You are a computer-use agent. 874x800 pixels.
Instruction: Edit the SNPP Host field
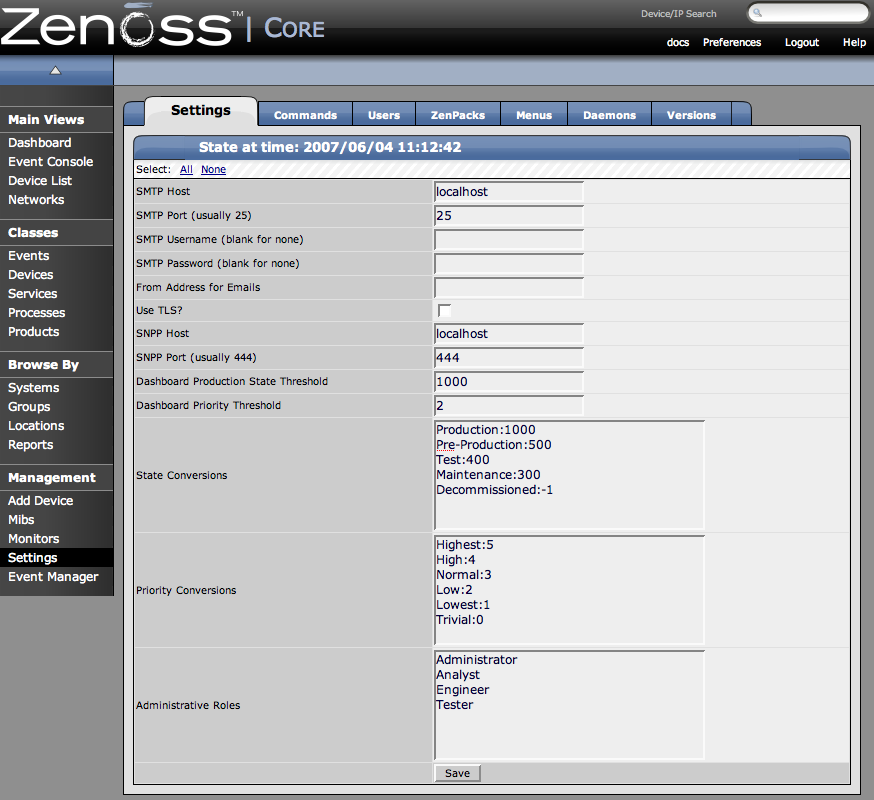coord(509,334)
